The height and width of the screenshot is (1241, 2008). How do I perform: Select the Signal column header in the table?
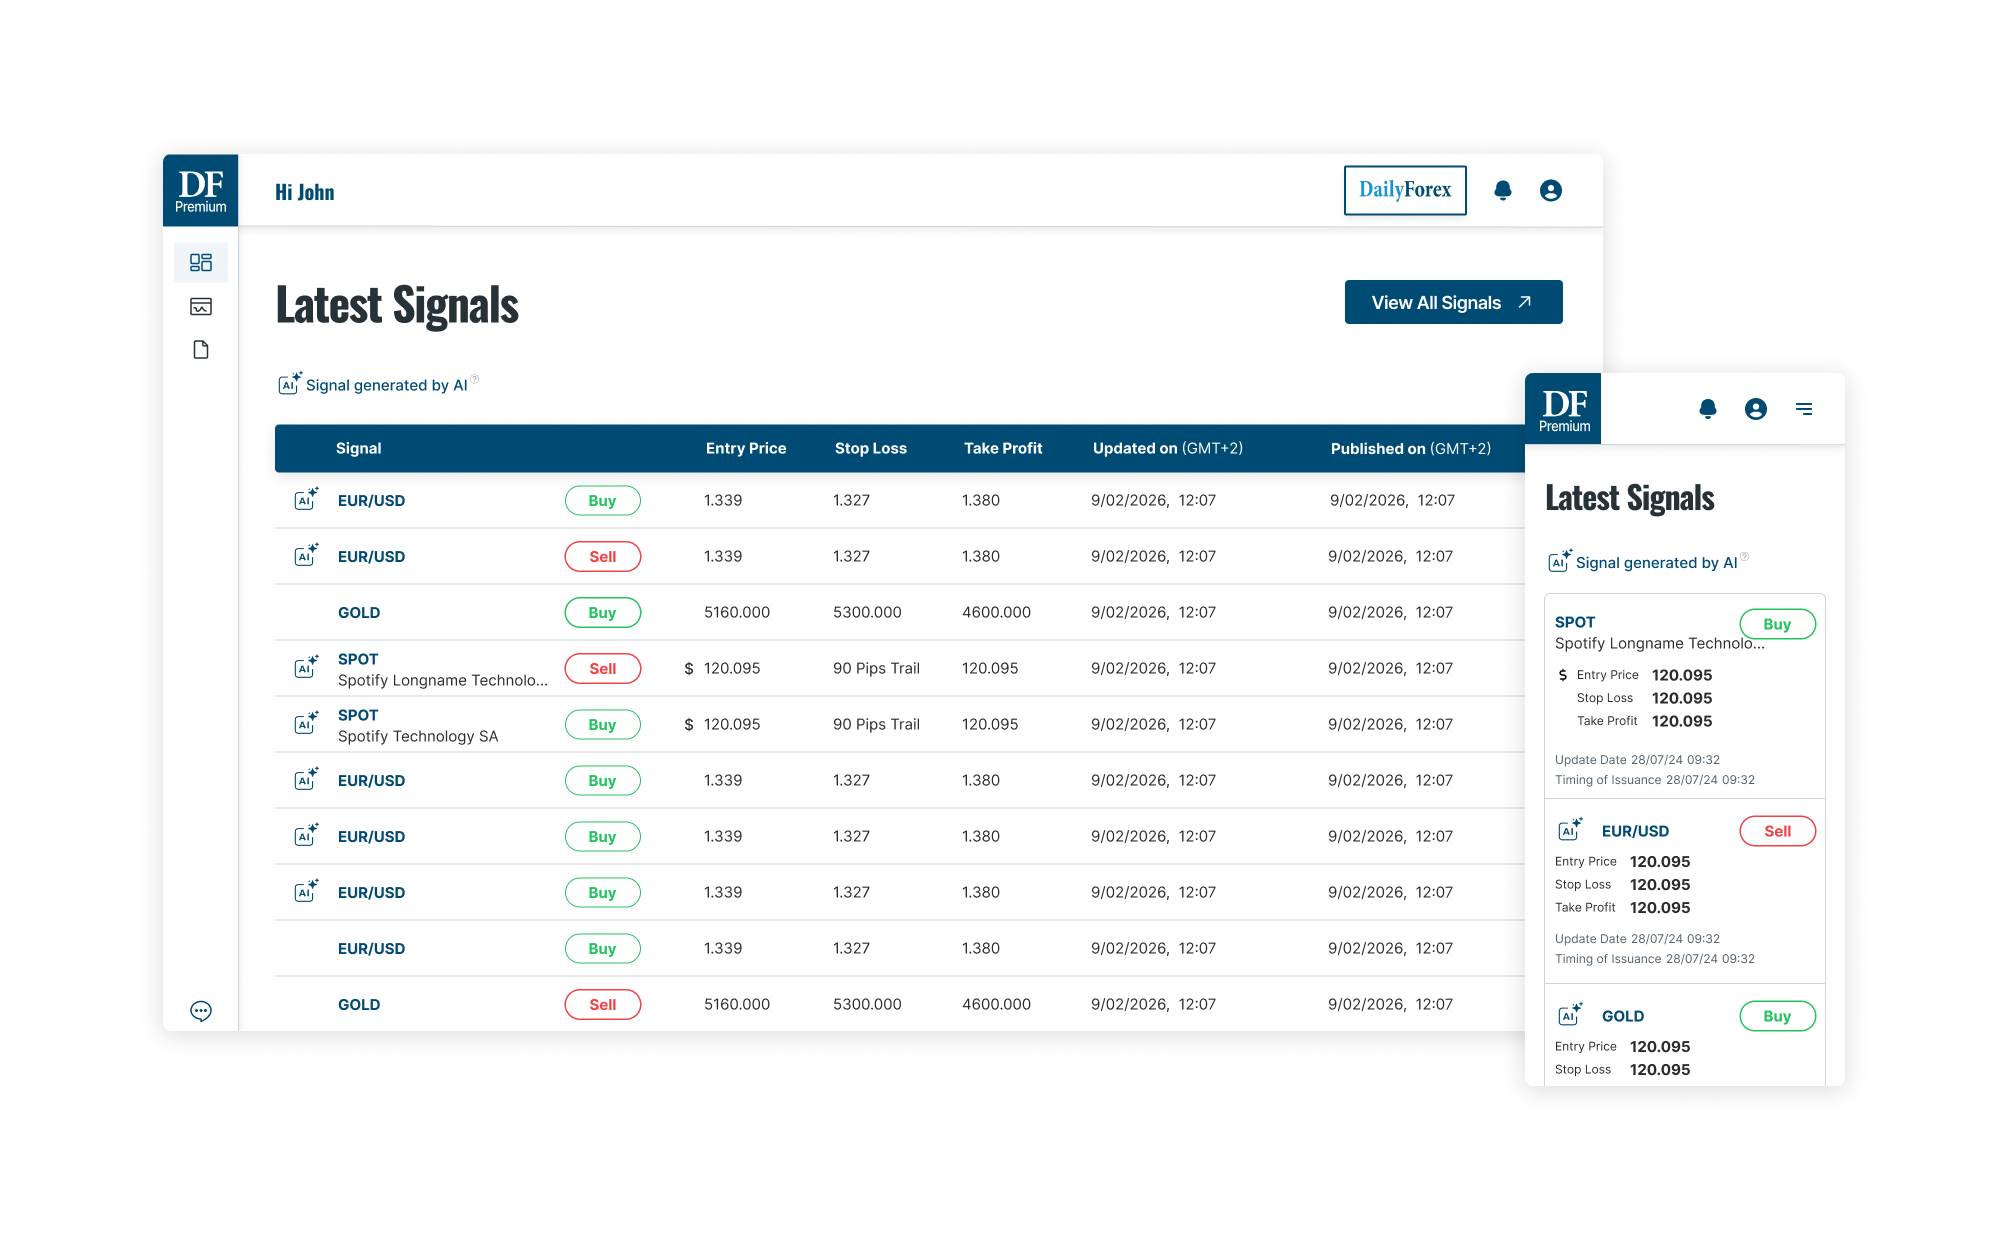[358, 448]
